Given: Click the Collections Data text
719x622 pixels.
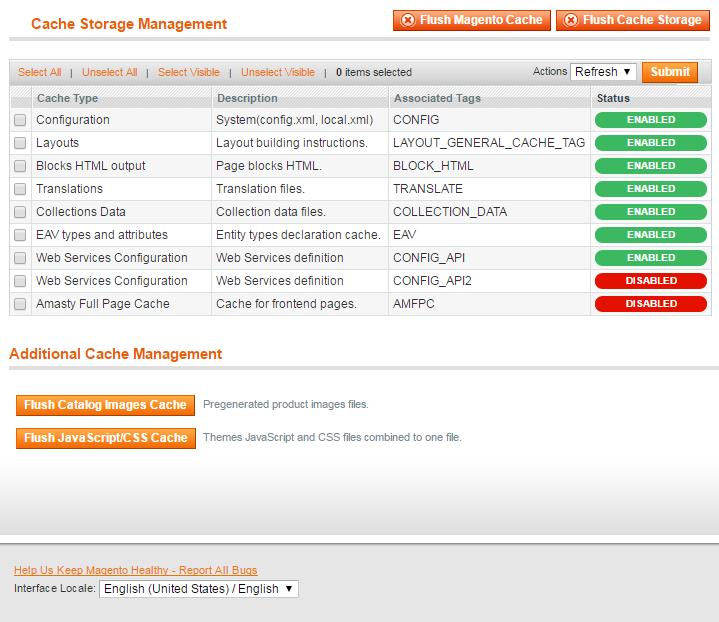Looking at the screenshot, I should coord(81,211).
